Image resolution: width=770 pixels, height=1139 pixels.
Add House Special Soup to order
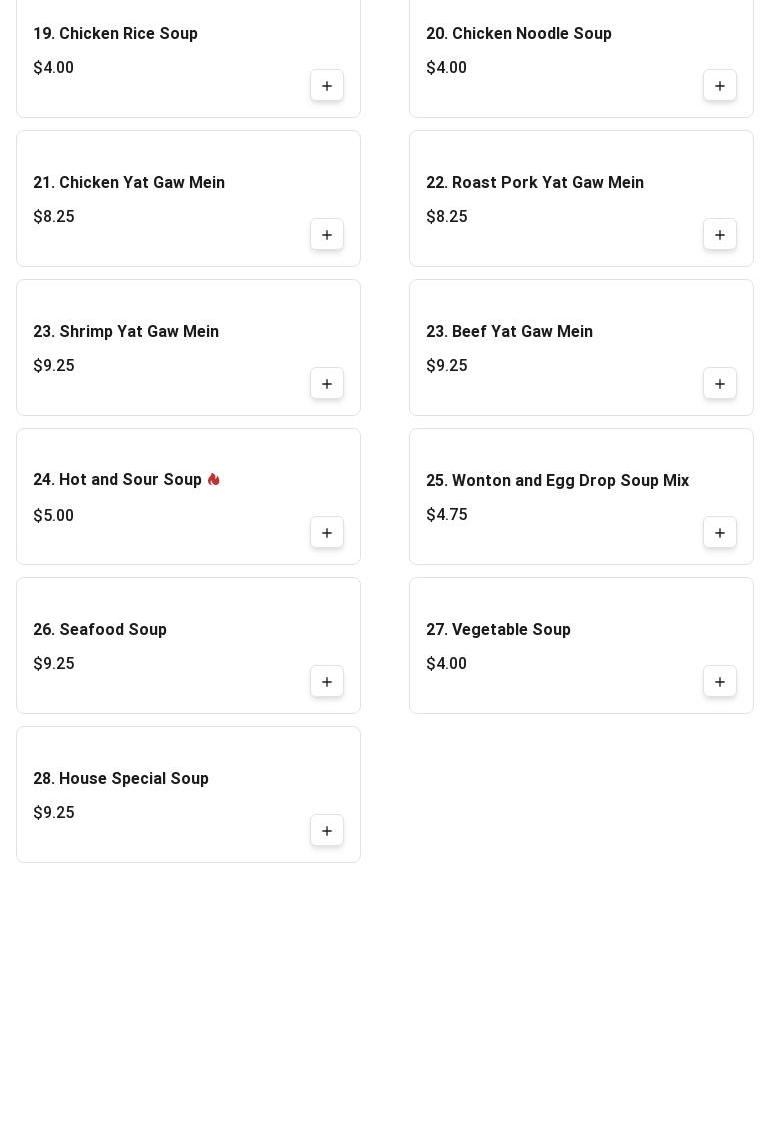click(327, 831)
